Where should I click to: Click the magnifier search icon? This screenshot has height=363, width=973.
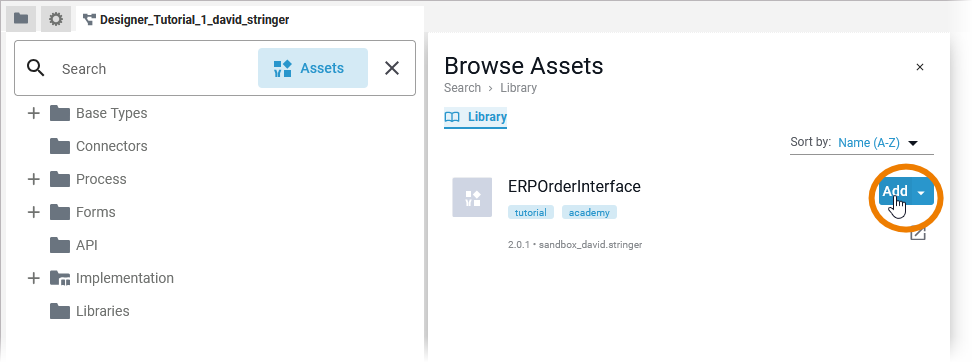[x=36, y=68]
